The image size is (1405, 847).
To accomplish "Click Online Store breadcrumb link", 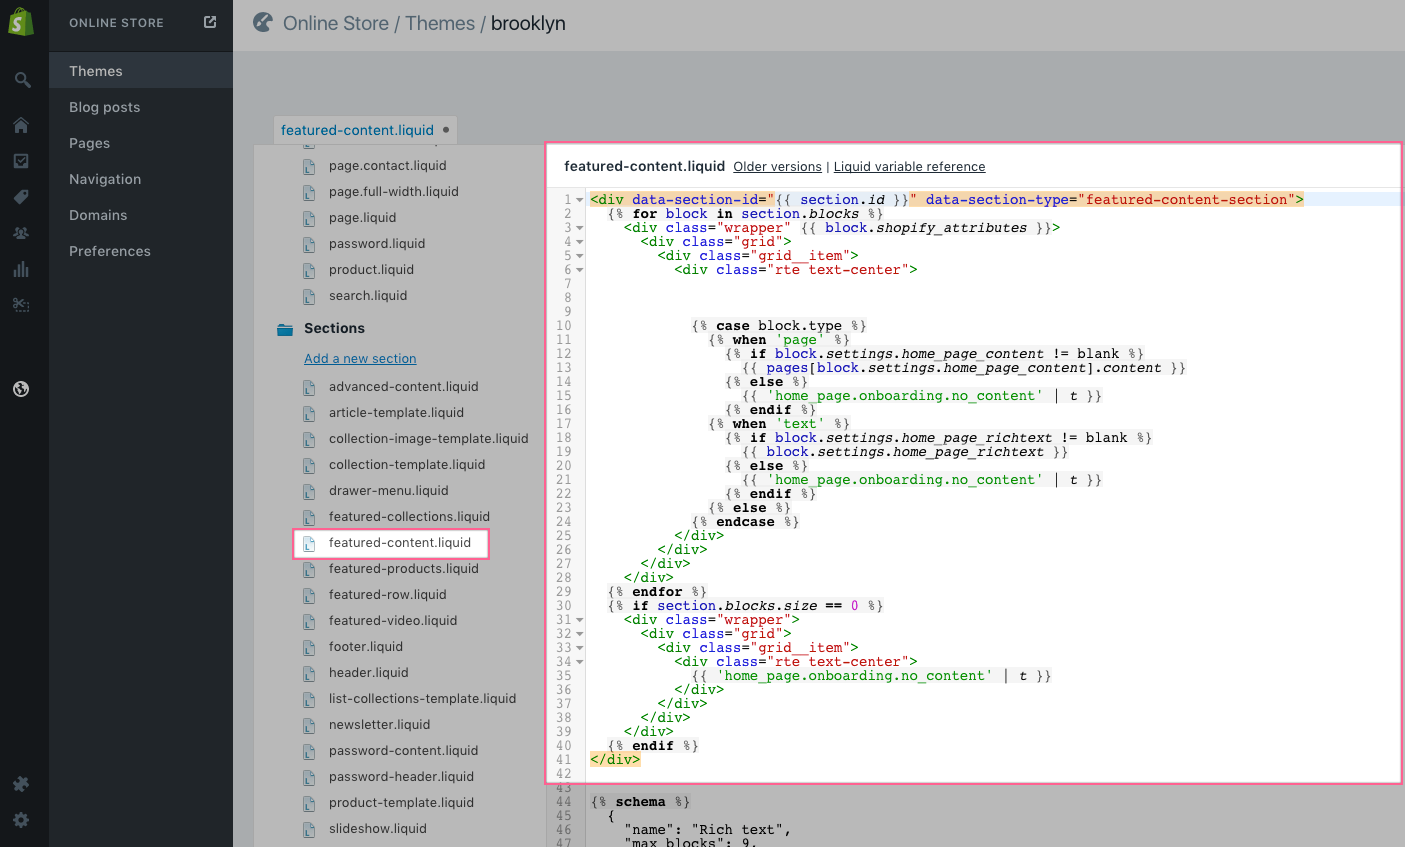I will point(336,23).
